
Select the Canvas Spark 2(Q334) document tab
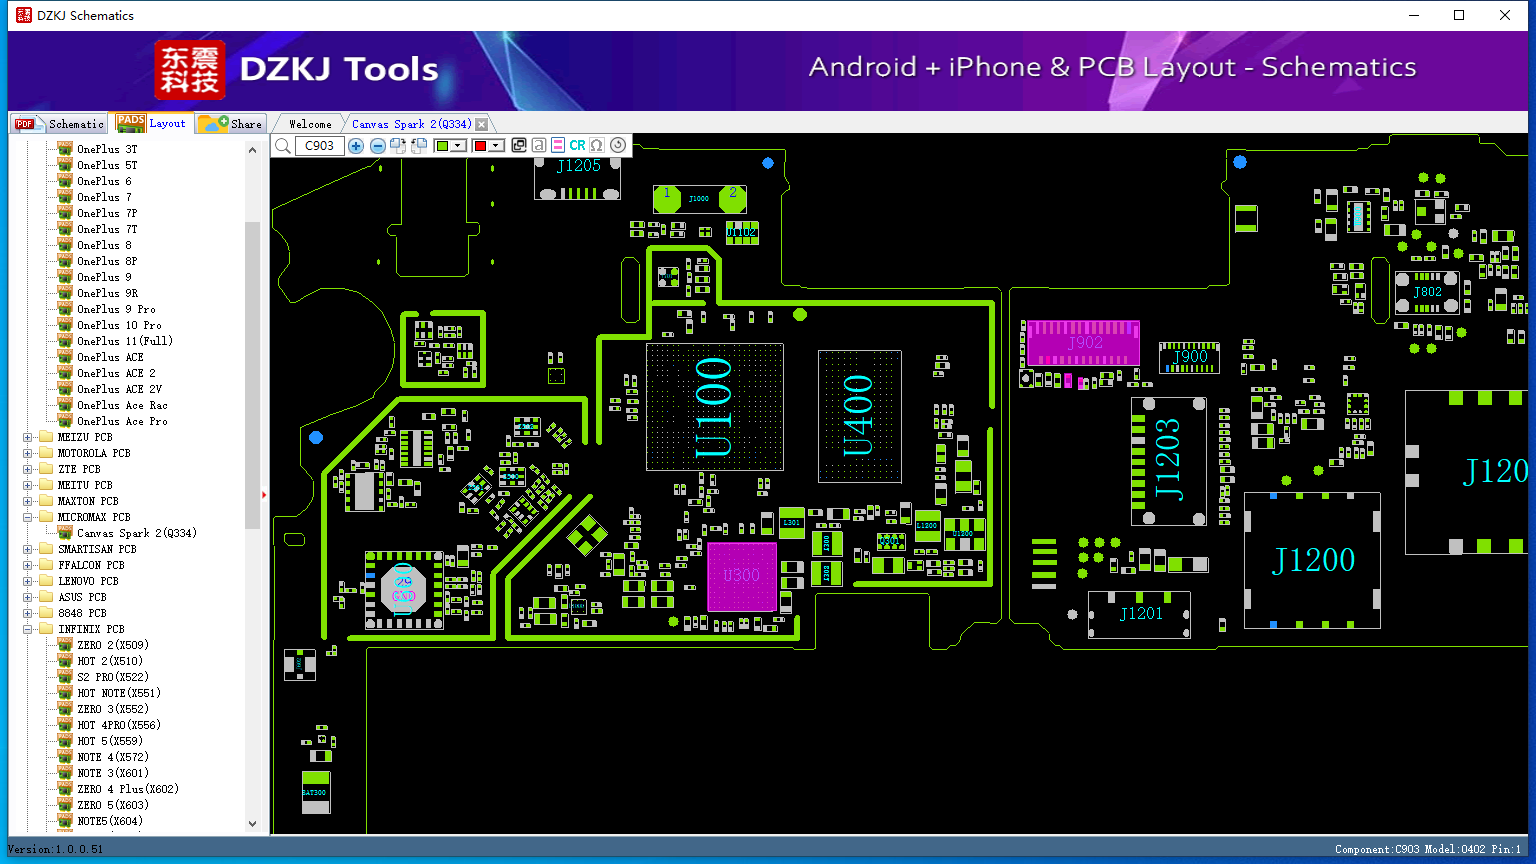pos(411,124)
